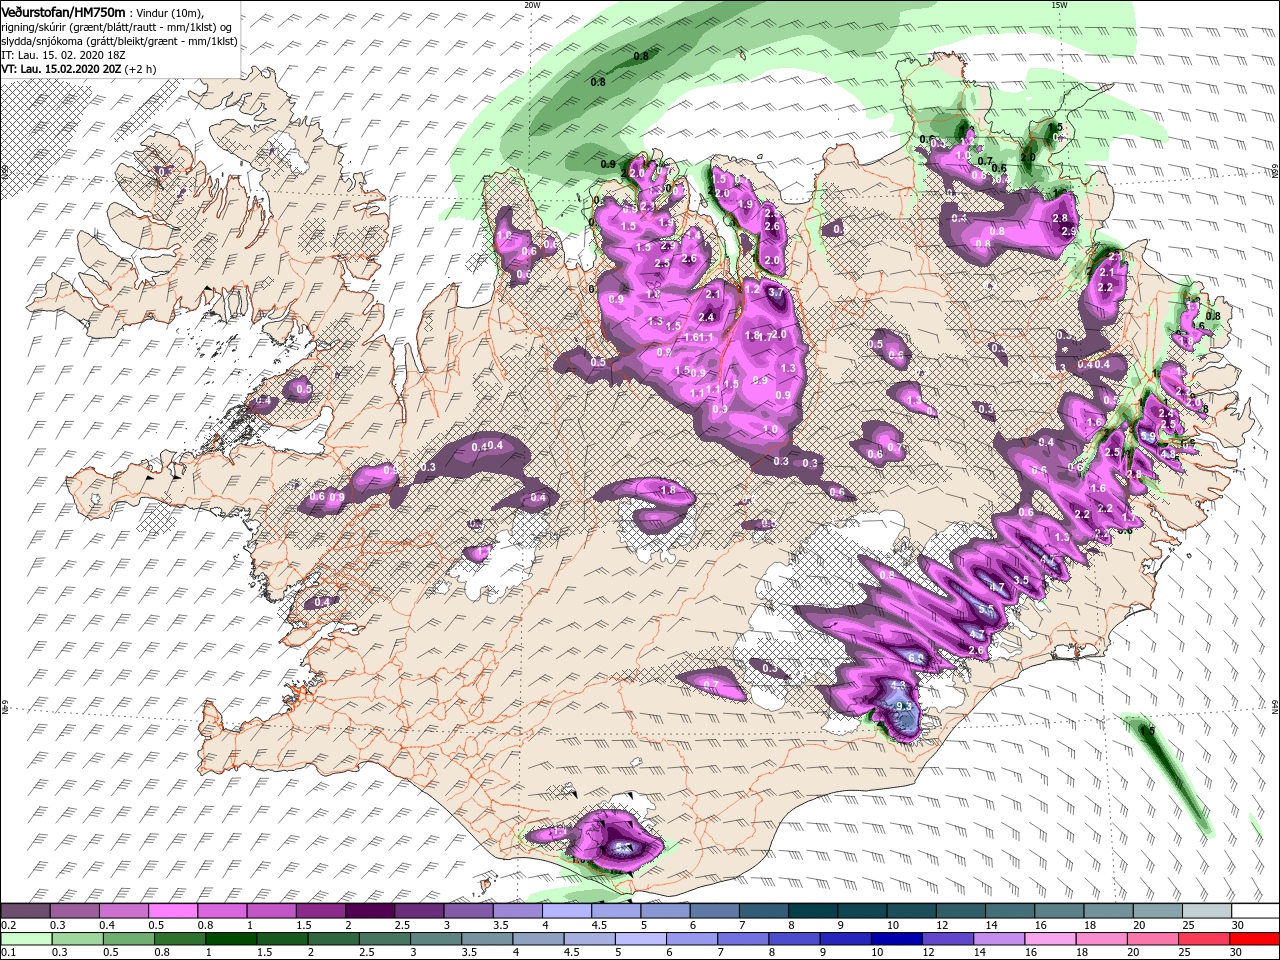Click the Veðurstofan/HM750m title text
The image size is (1280, 960).
[x=63, y=11]
